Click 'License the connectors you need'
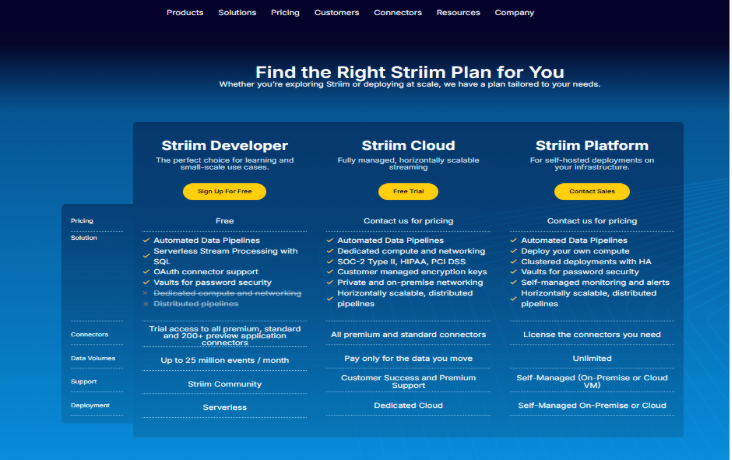 point(592,334)
